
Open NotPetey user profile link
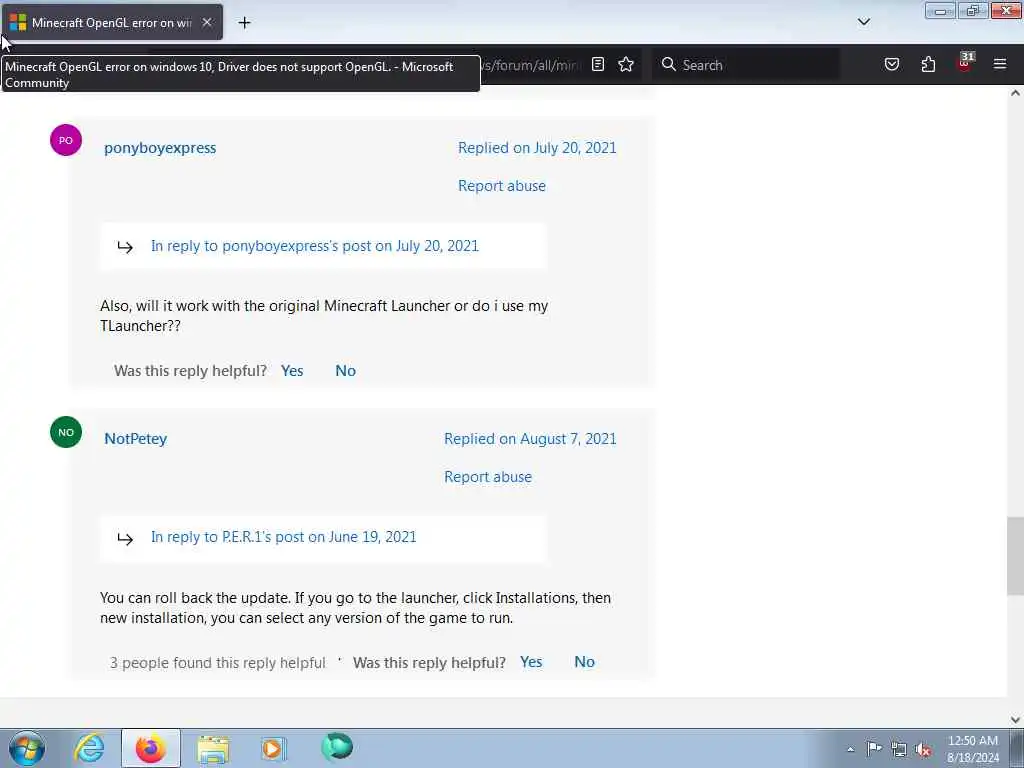coord(136,439)
